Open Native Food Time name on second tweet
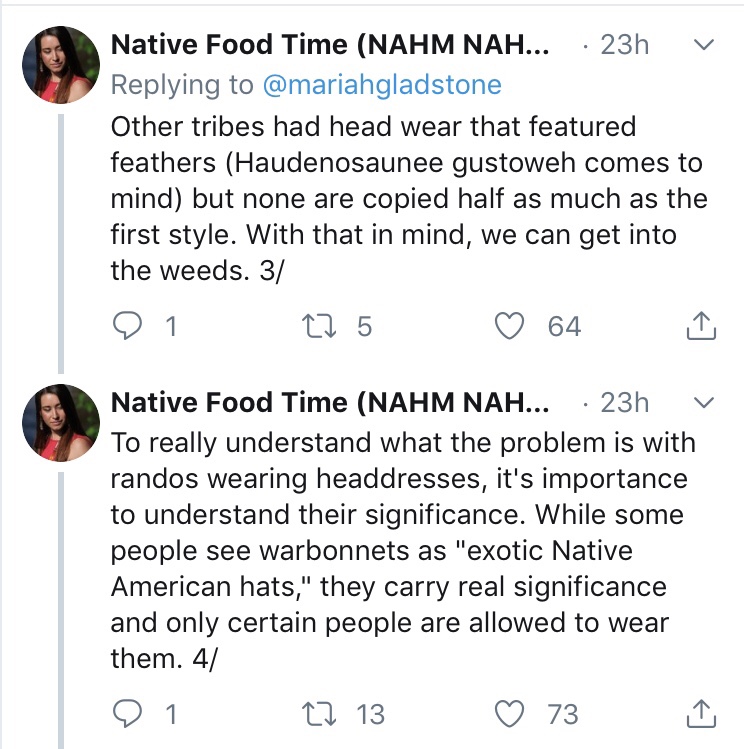The width and height of the screenshot is (744, 749). click(x=330, y=403)
